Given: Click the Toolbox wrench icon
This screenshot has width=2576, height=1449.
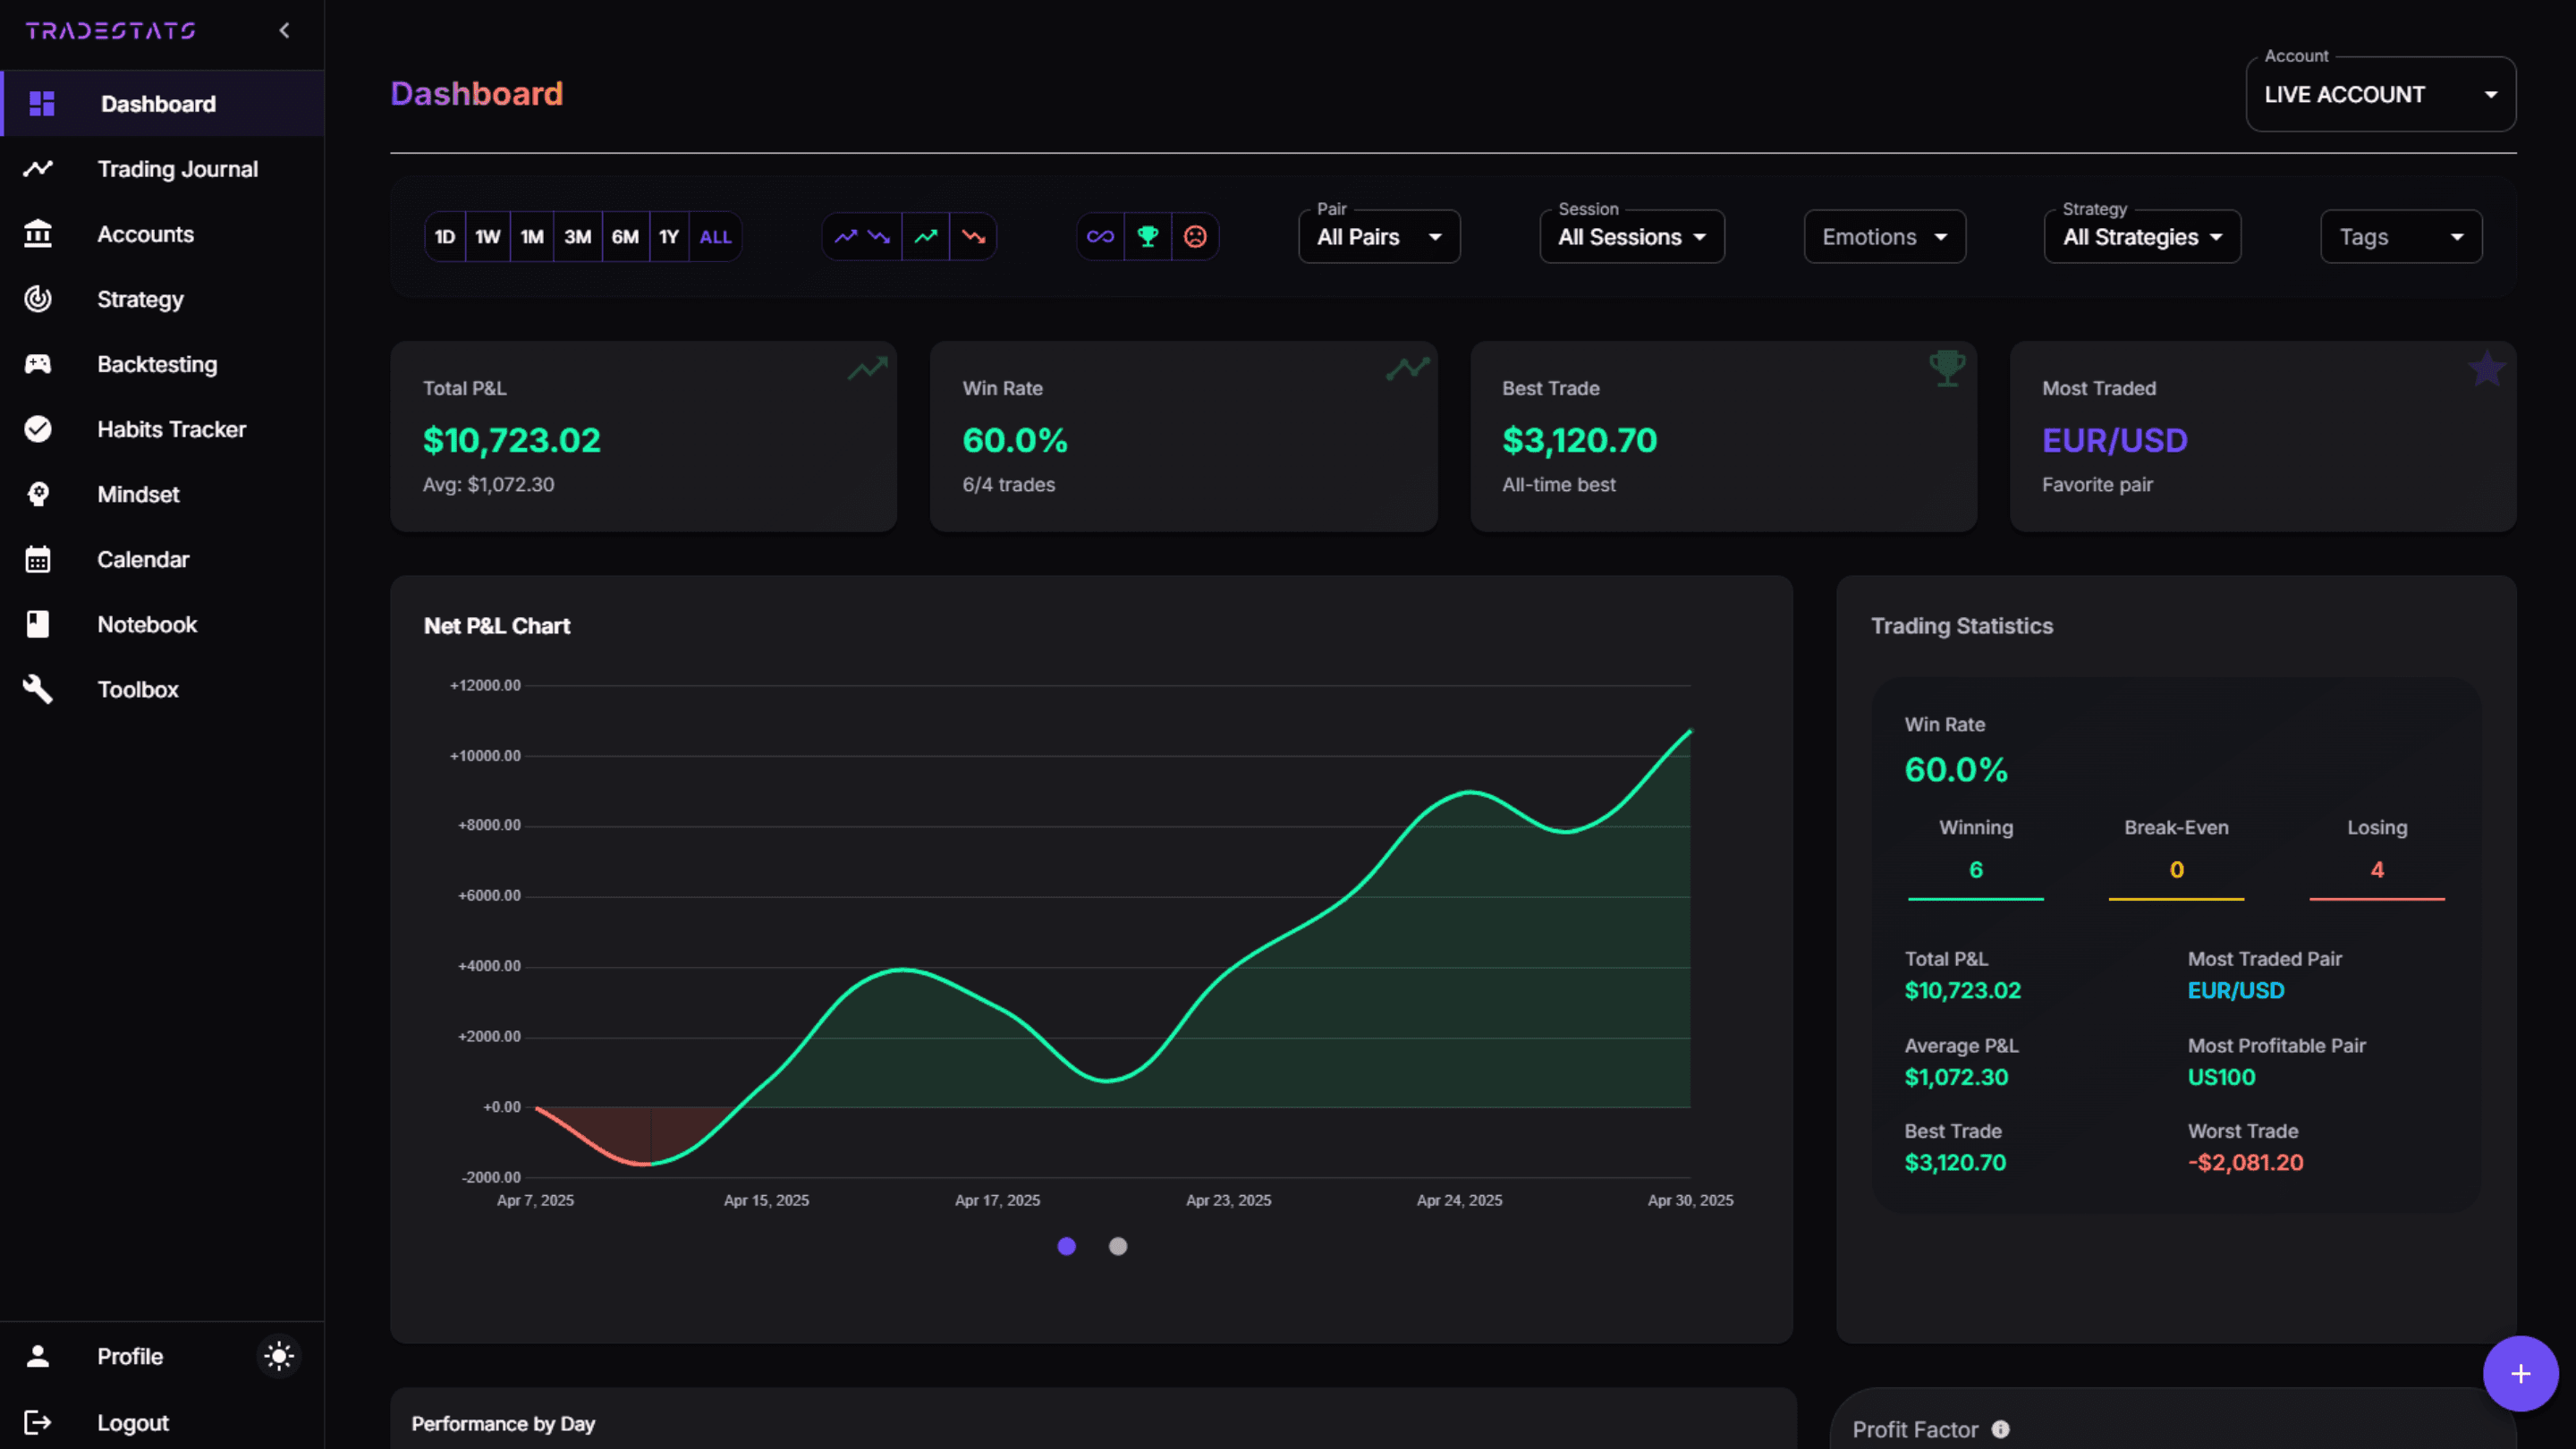Looking at the screenshot, I should pyautogui.click(x=38, y=689).
